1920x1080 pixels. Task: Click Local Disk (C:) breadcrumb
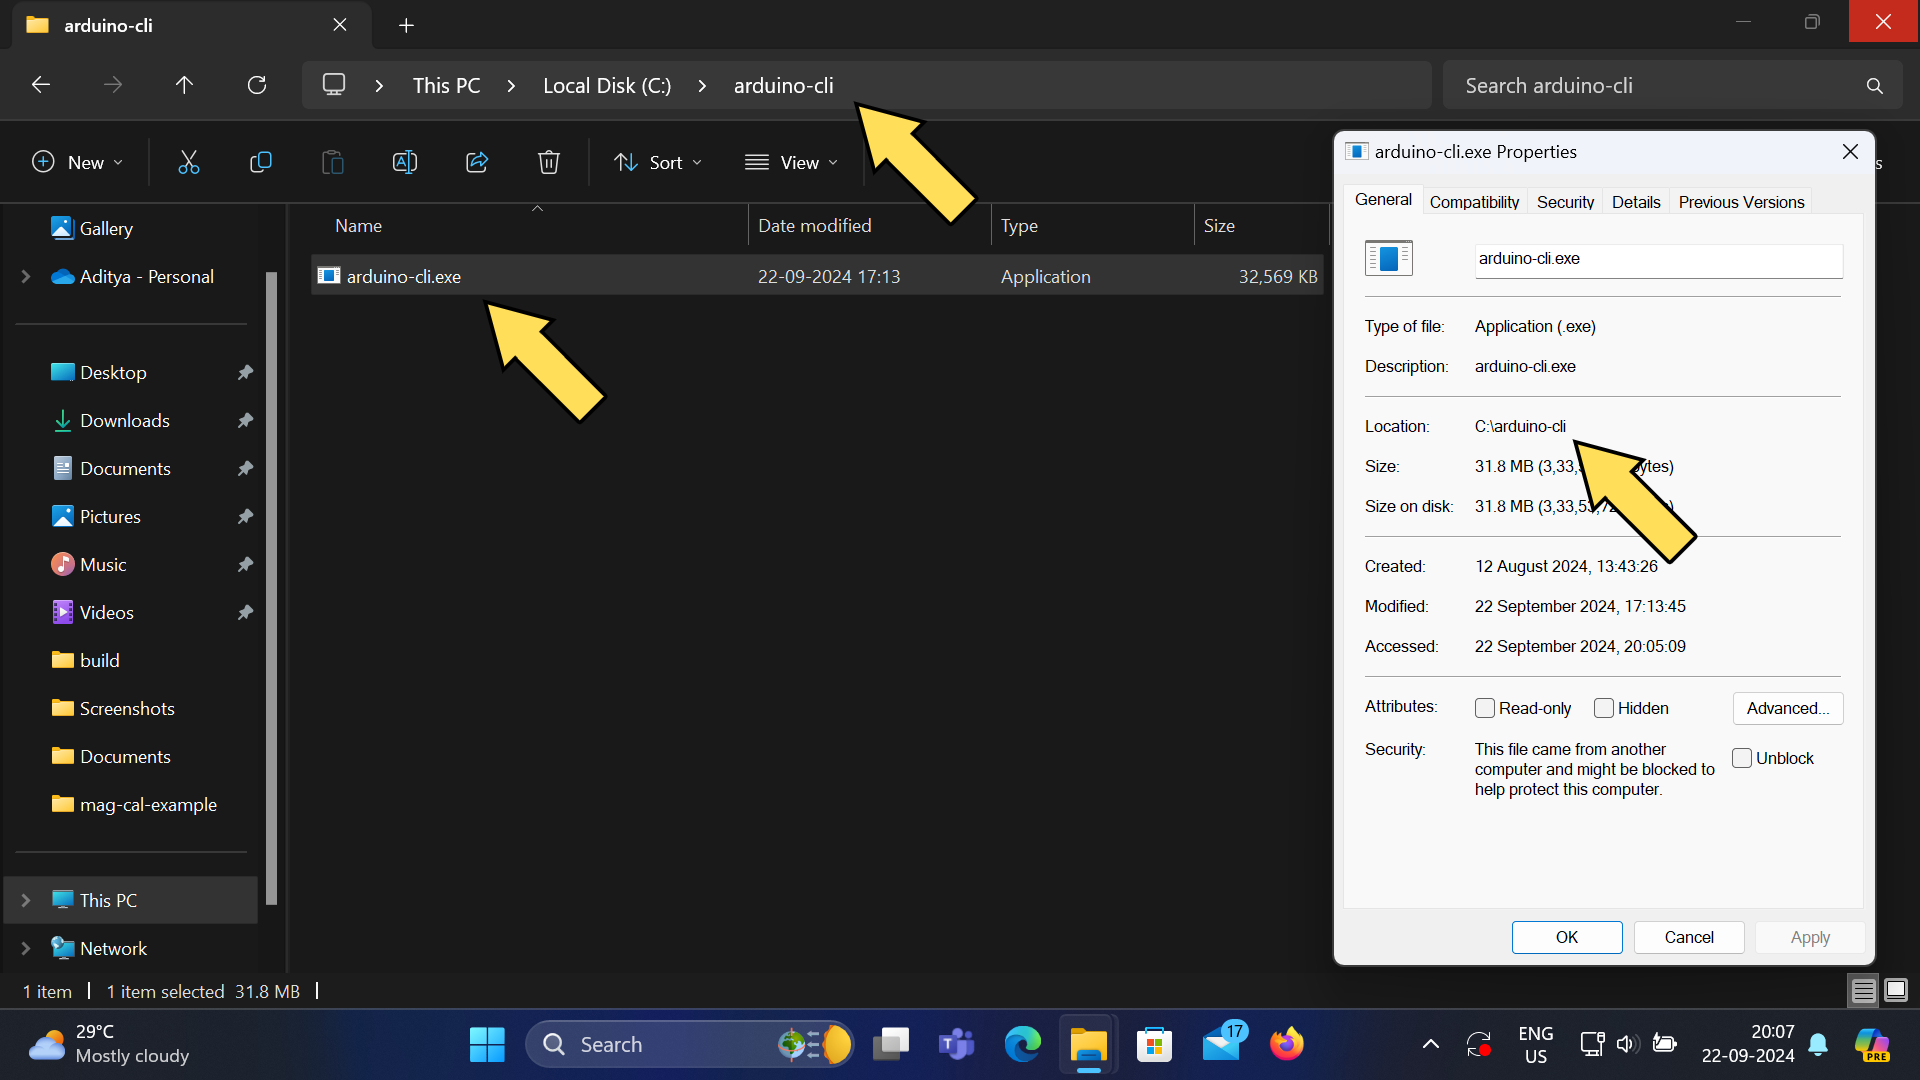[x=607, y=86]
